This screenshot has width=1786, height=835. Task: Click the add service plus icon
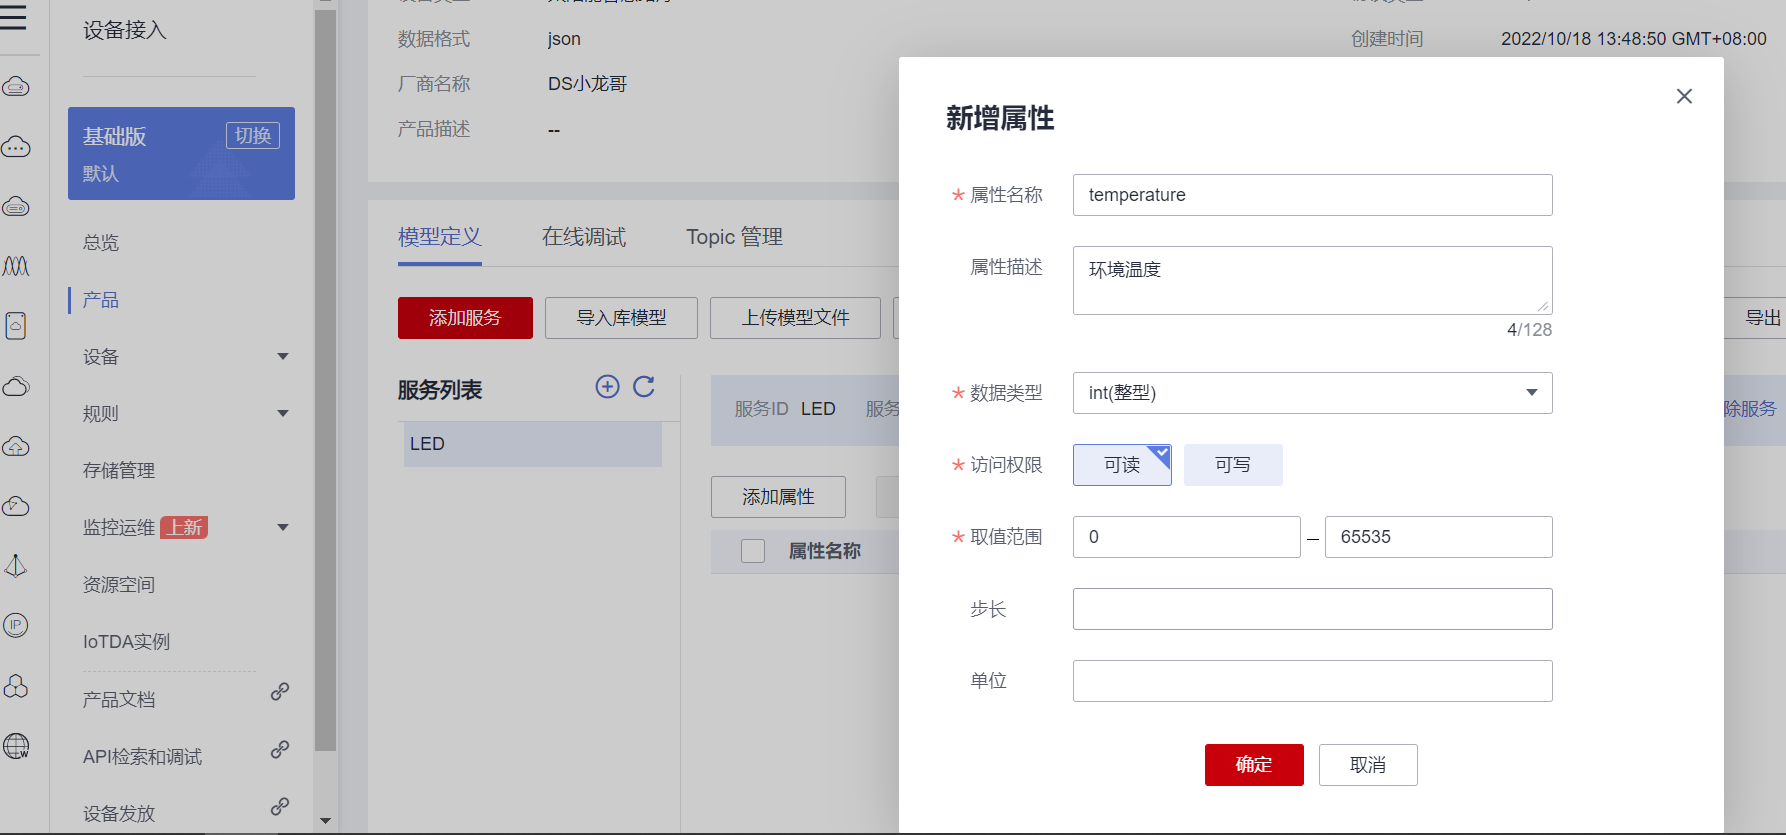(x=607, y=387)
